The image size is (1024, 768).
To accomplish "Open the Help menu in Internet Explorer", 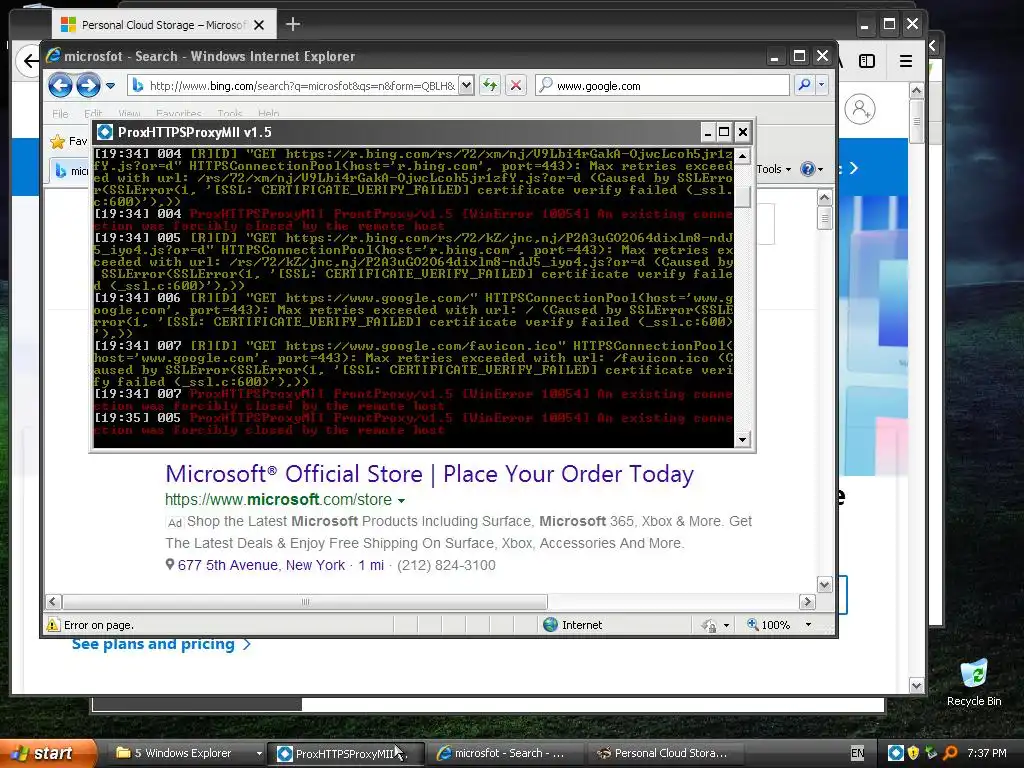I will click(268, 114).
